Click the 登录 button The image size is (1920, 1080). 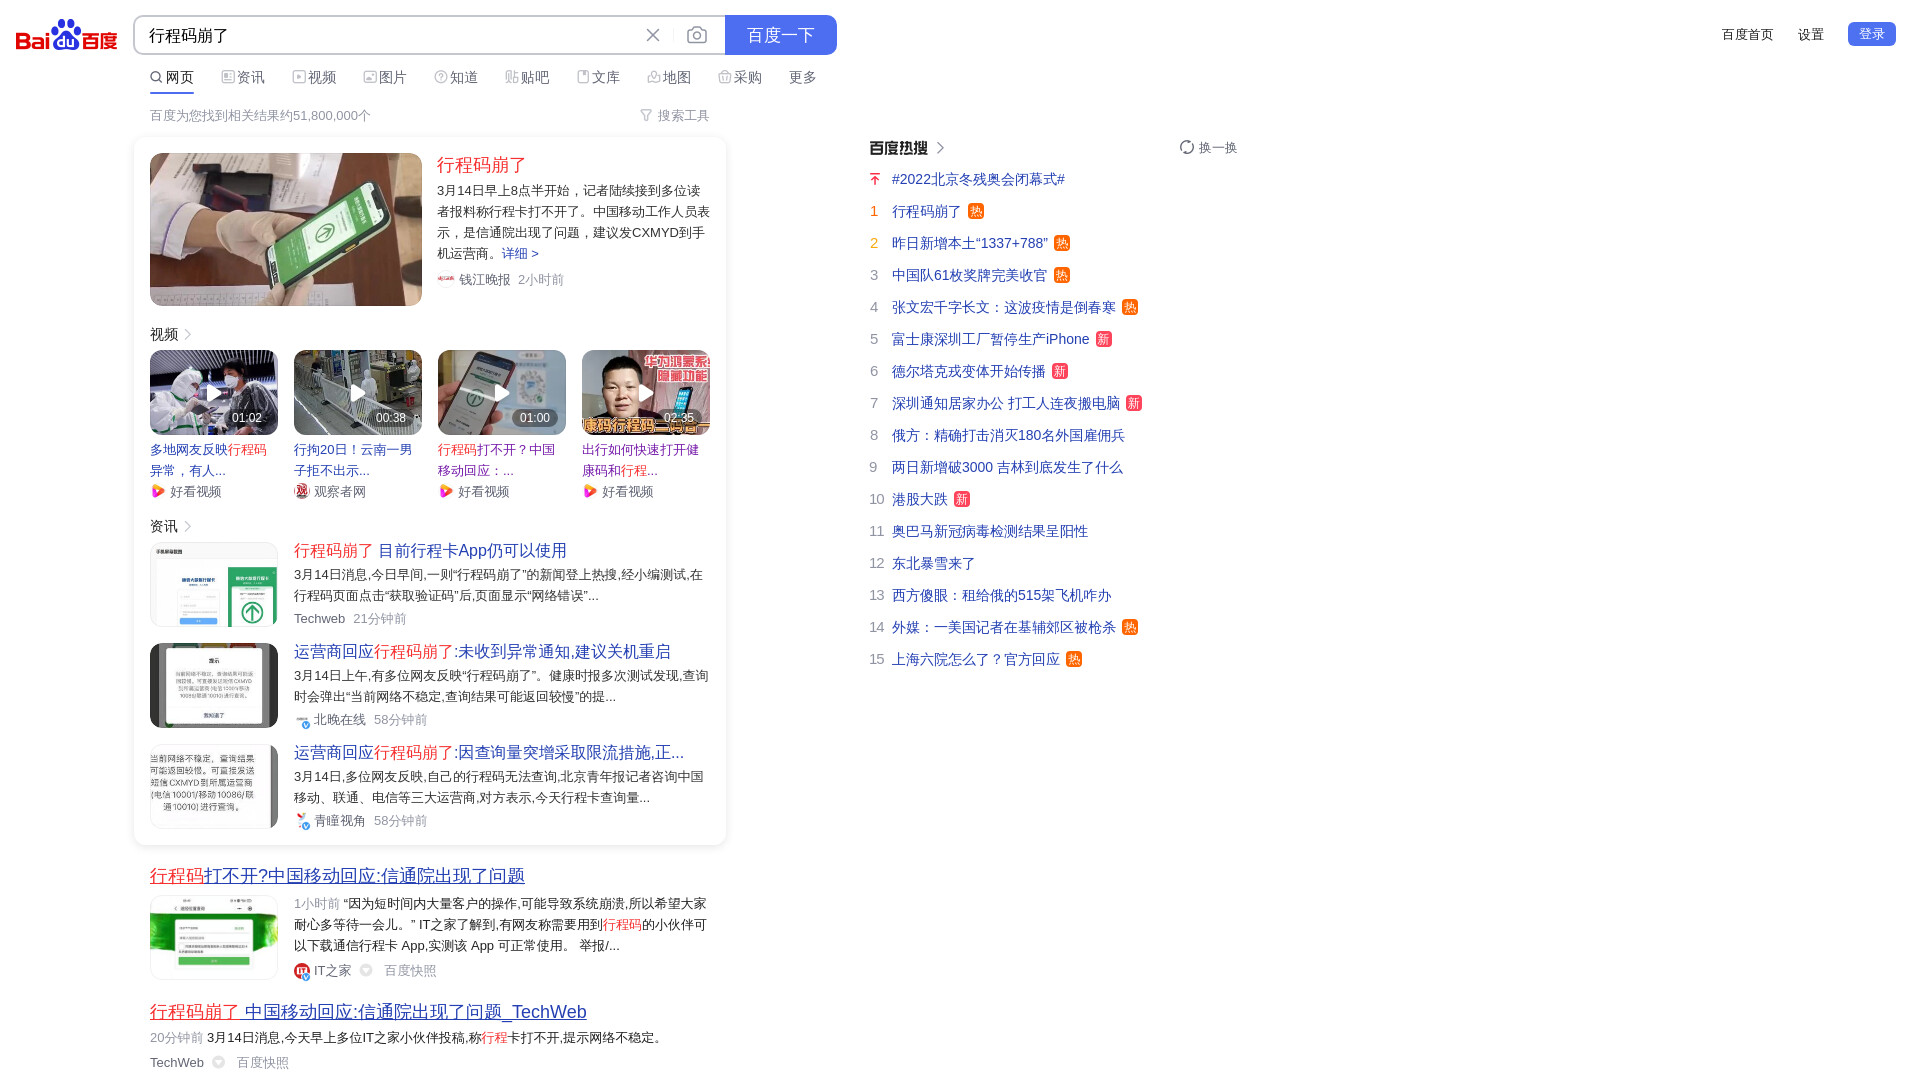tap(1872, 34)
